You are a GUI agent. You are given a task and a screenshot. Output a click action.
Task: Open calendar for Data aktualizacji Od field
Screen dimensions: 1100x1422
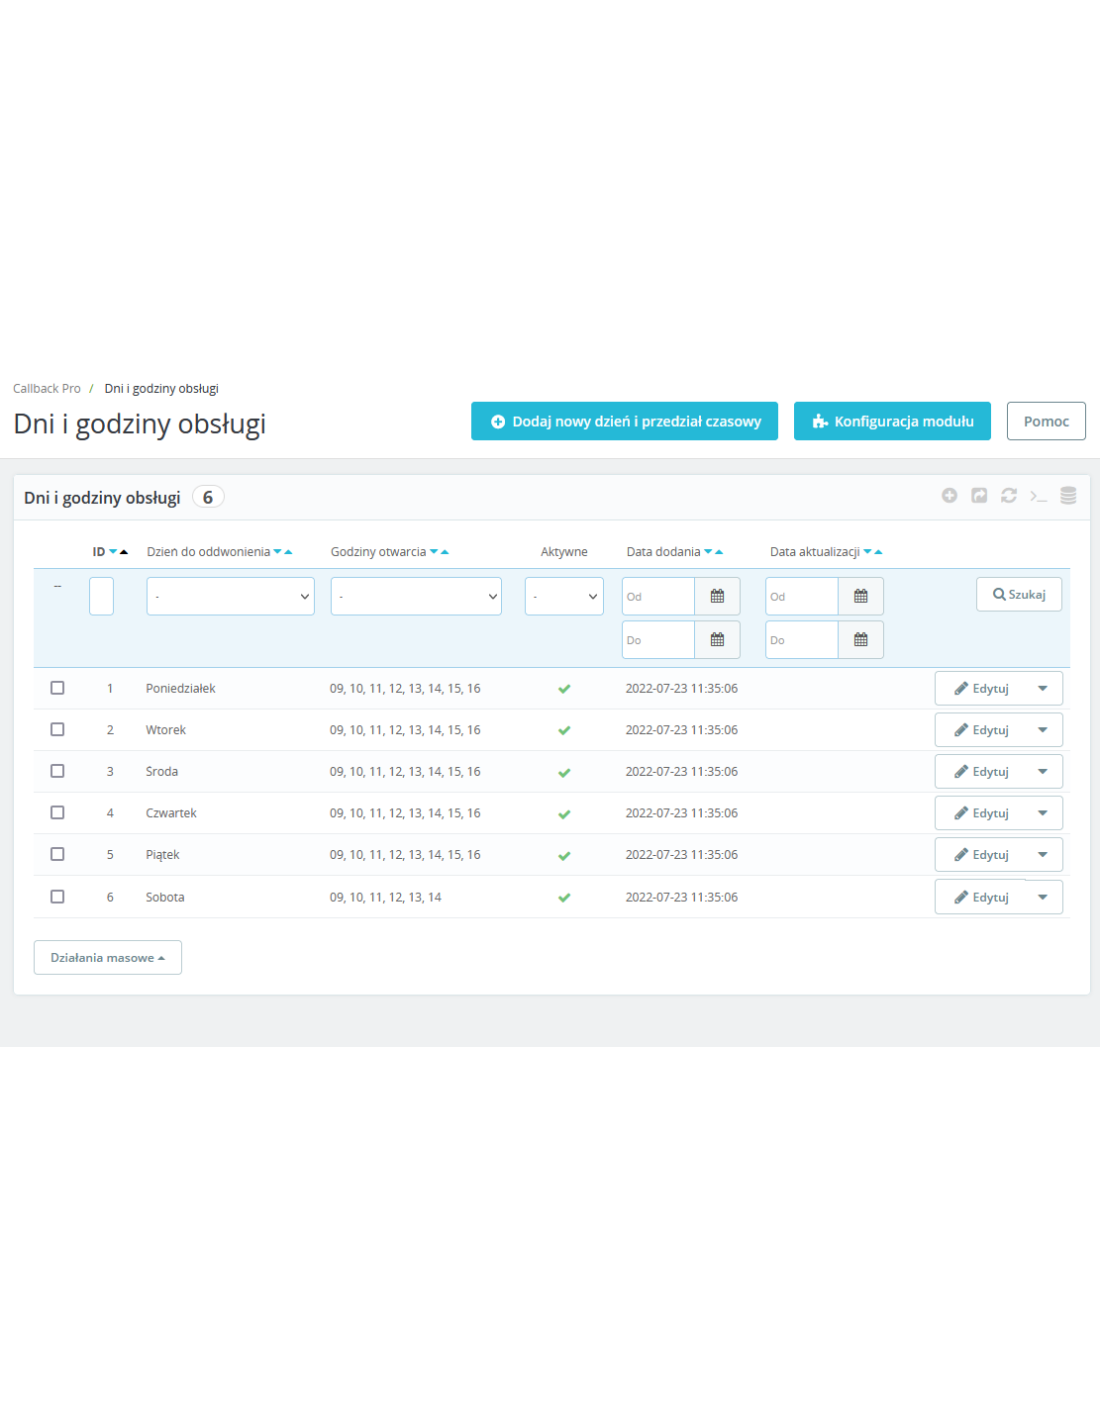point(861,596)
